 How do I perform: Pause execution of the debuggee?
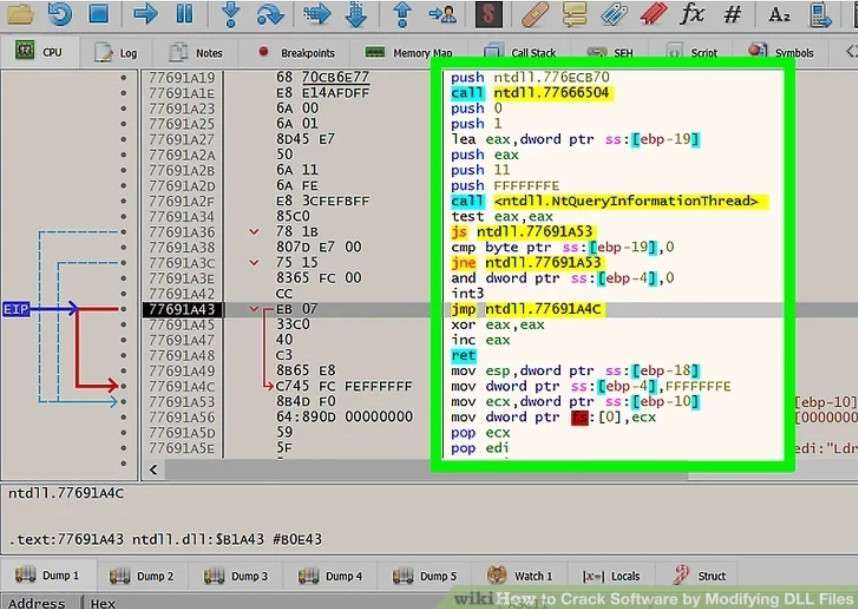[184, 14]
